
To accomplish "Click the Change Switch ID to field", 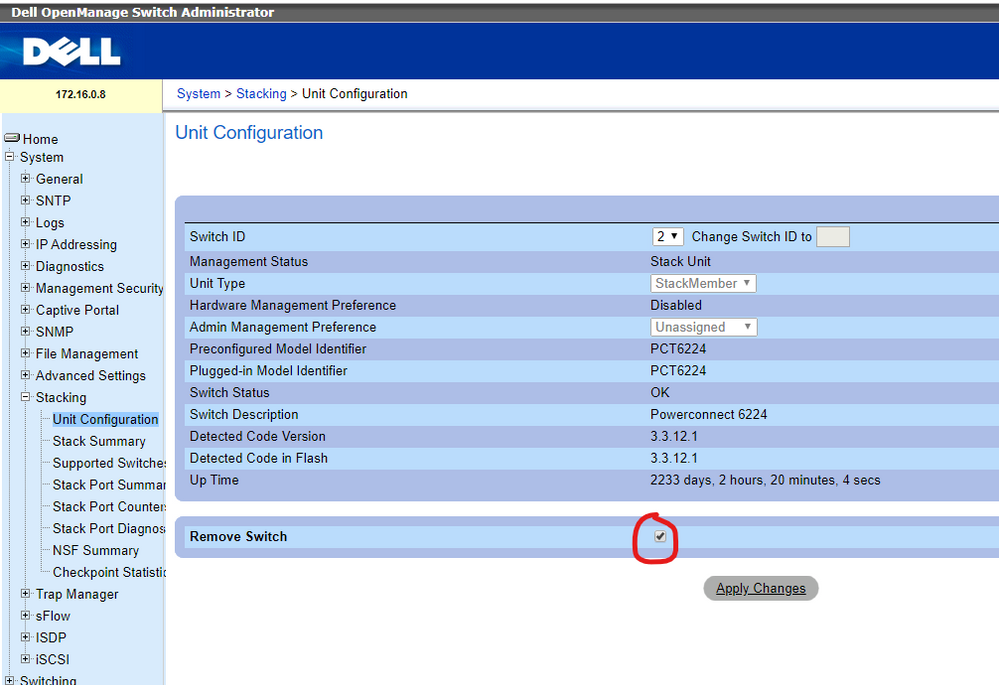I will [833, 236].
